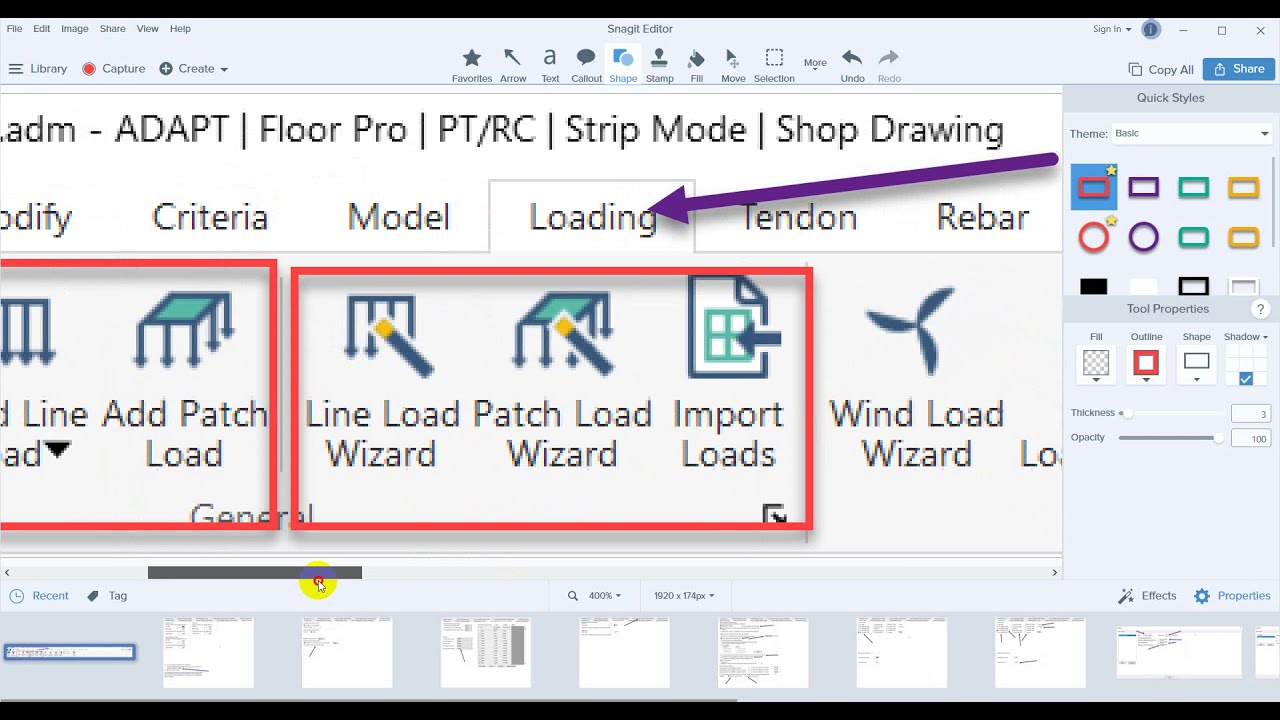This screenshot has height=720, width=1280.
Task: Click the zoom magnifier icon
Action: tap(573, 596)
